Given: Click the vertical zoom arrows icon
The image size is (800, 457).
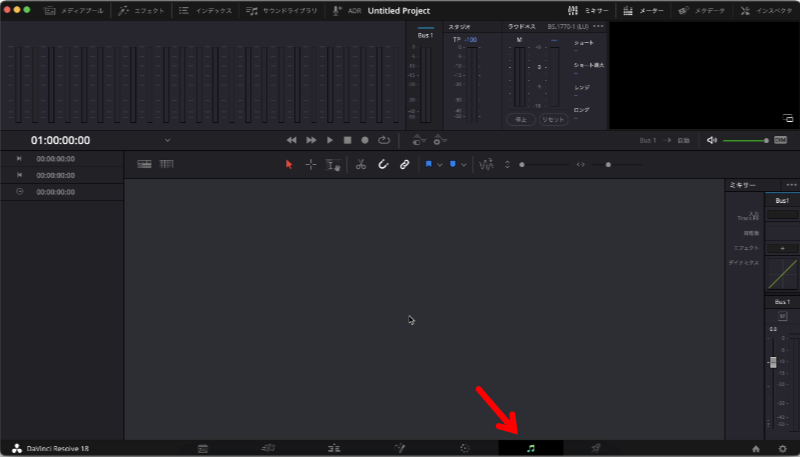Looking at the screenshot, I should (x=507, y=164).
